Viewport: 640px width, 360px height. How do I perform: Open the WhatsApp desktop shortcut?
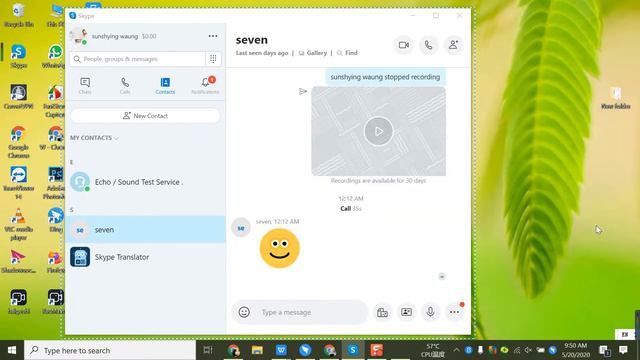point(55,56)
